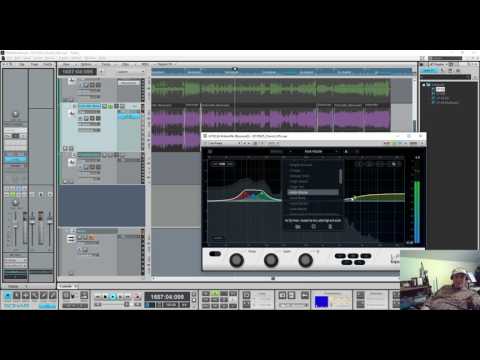Click the Now time marker on the timeline ruler
The image size is (480, 360).
pos(235,69)
